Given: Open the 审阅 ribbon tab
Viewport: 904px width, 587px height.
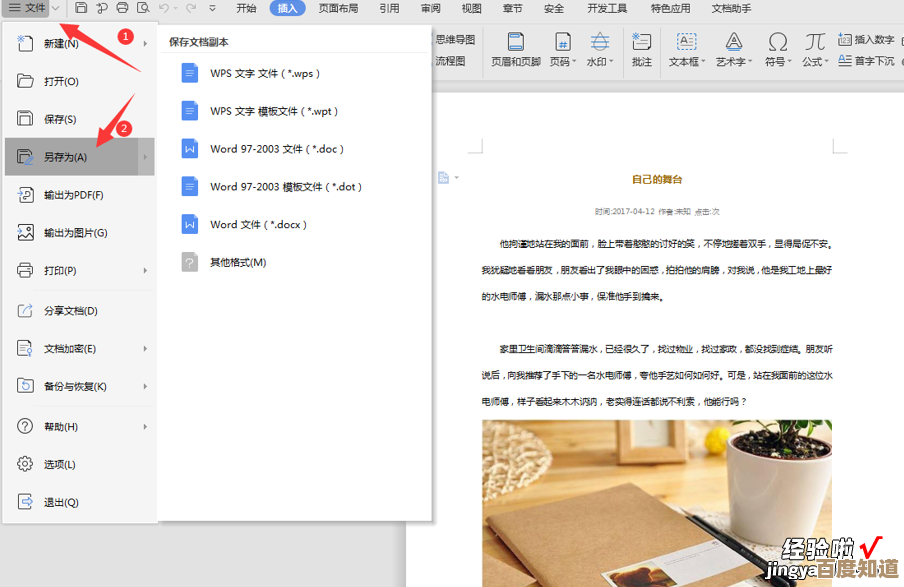Looking at the screenshot, I should [x=430, y=8].
